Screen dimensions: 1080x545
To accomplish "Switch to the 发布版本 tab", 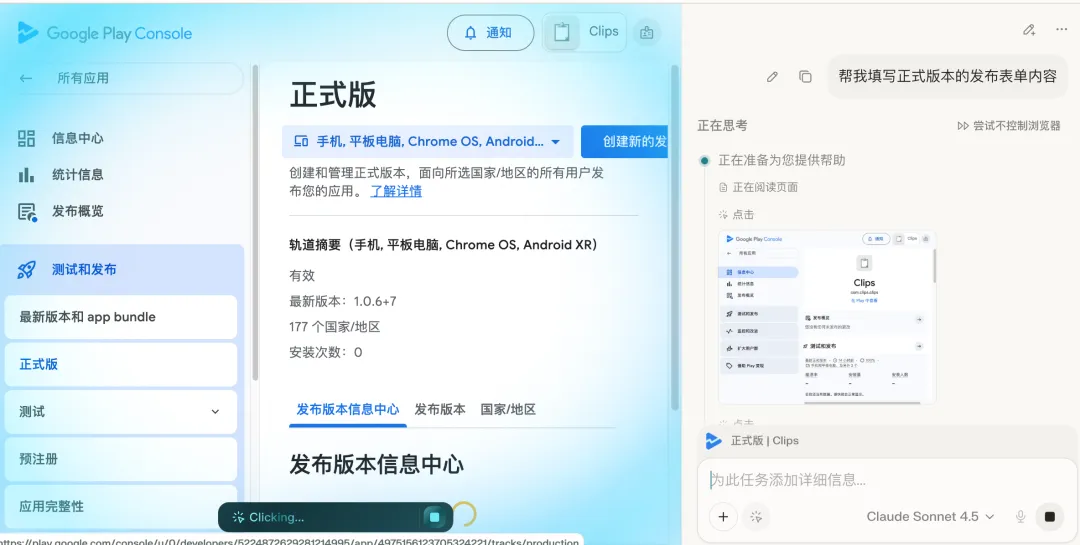I will (x=440, y=409).
